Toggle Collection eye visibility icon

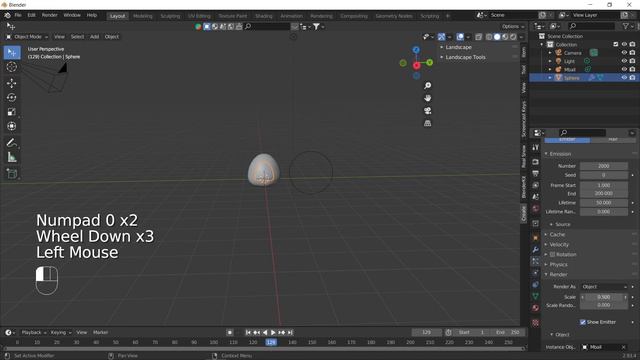coord(624,44)
